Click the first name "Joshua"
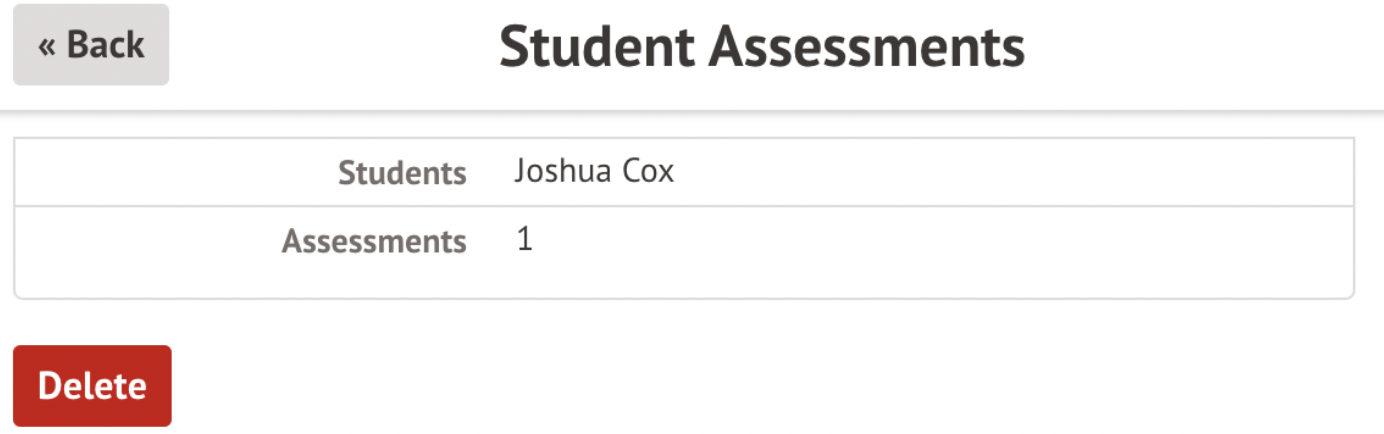 tap(561, 171)
